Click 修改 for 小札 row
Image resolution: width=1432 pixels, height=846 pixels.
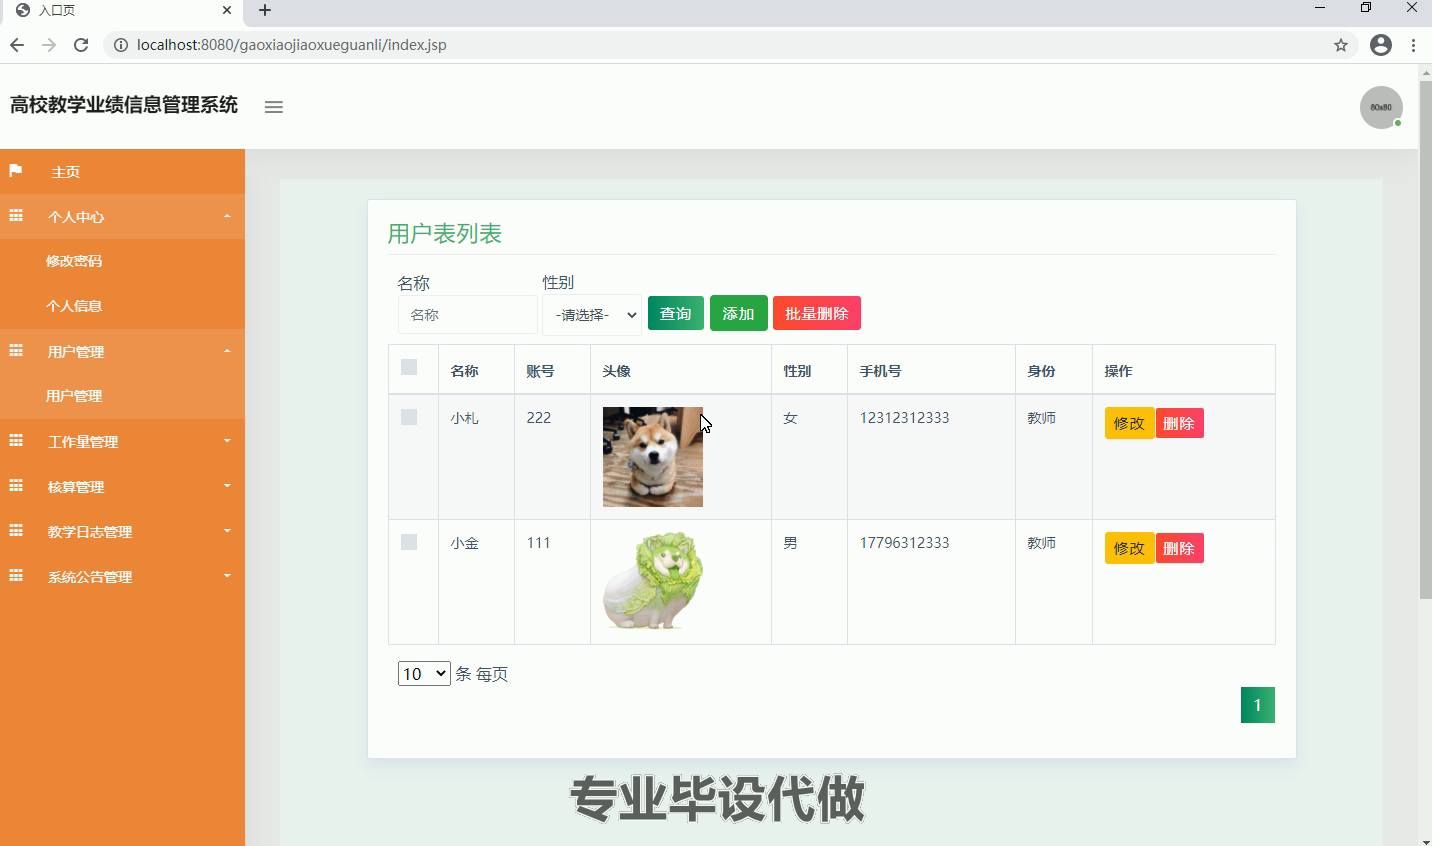[1129, 423]
